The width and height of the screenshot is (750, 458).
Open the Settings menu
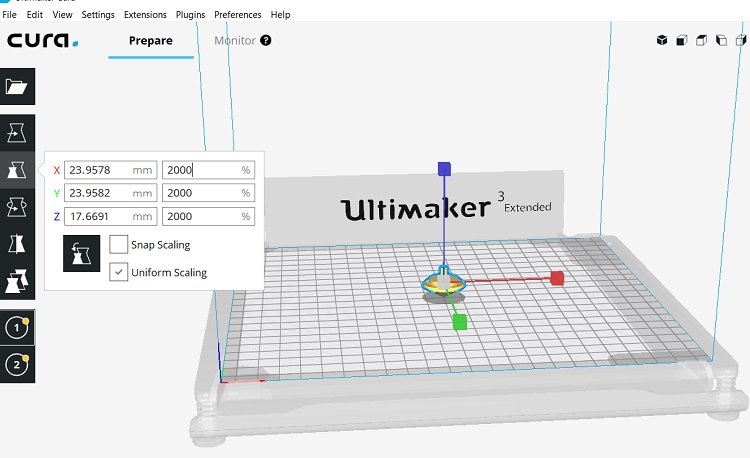coord(98,15)
